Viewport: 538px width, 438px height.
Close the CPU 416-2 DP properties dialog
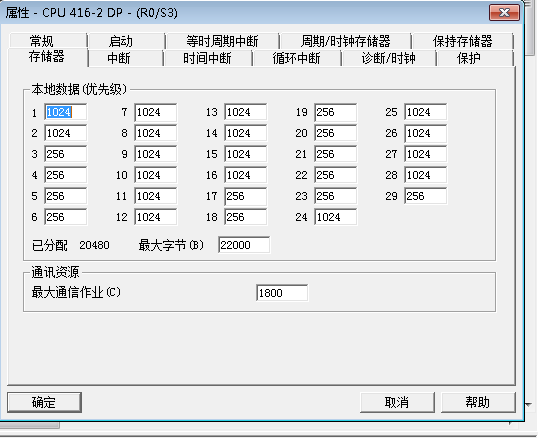(504, 13)
